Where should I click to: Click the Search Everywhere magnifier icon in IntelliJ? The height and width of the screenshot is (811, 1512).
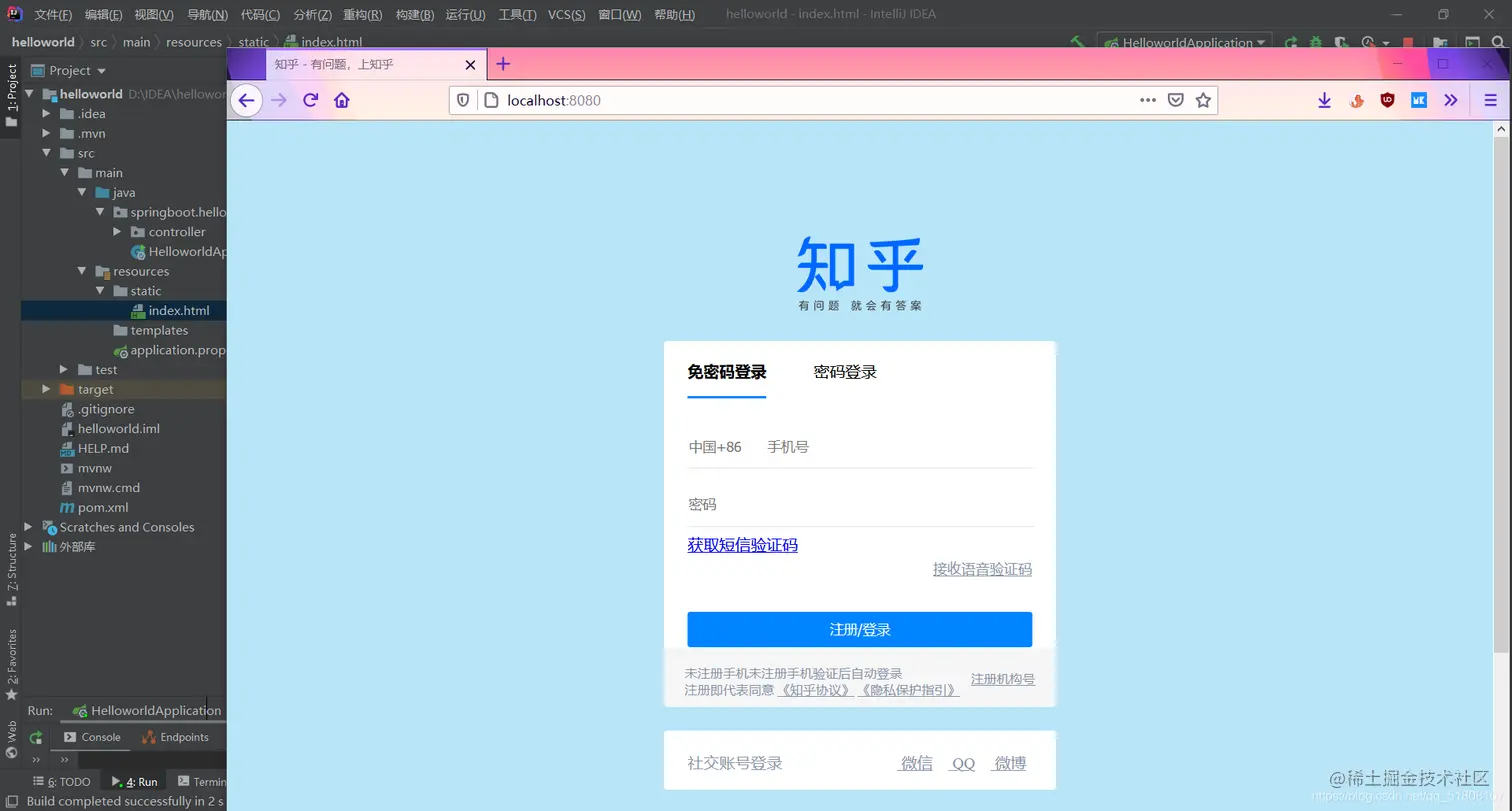[1497, 42]
